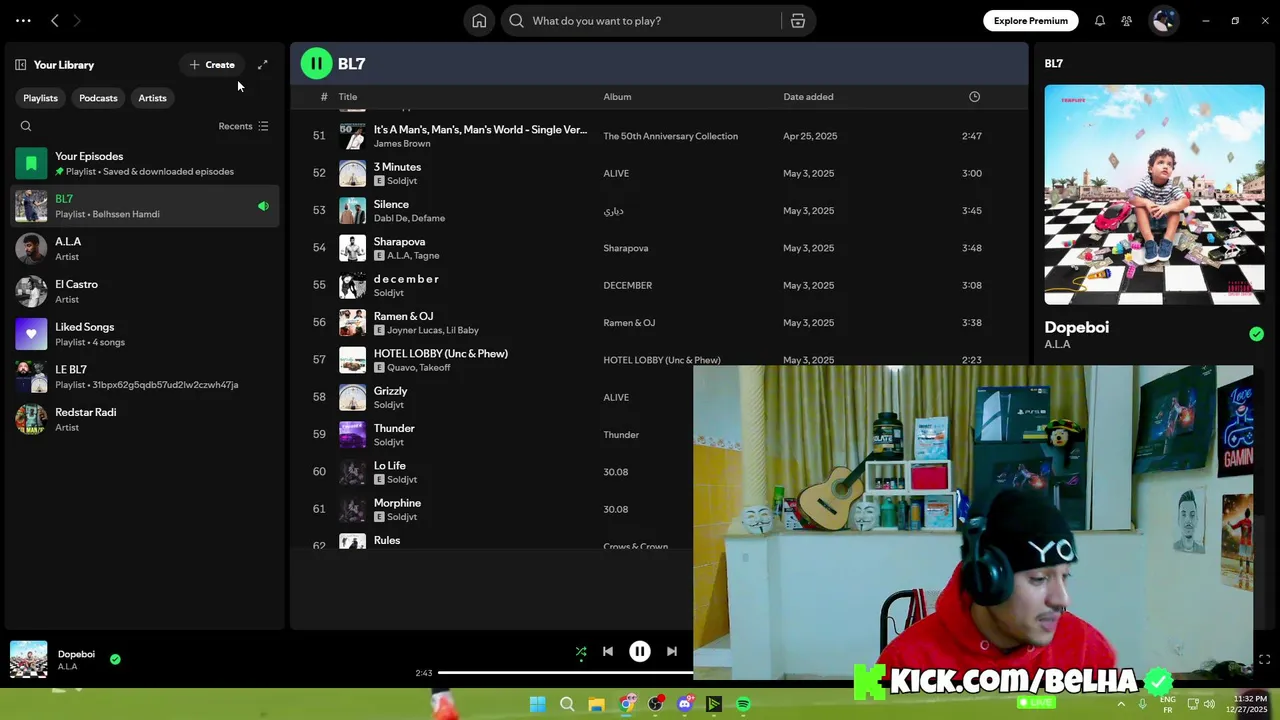Sort by duration clock icon

point(974,97)
